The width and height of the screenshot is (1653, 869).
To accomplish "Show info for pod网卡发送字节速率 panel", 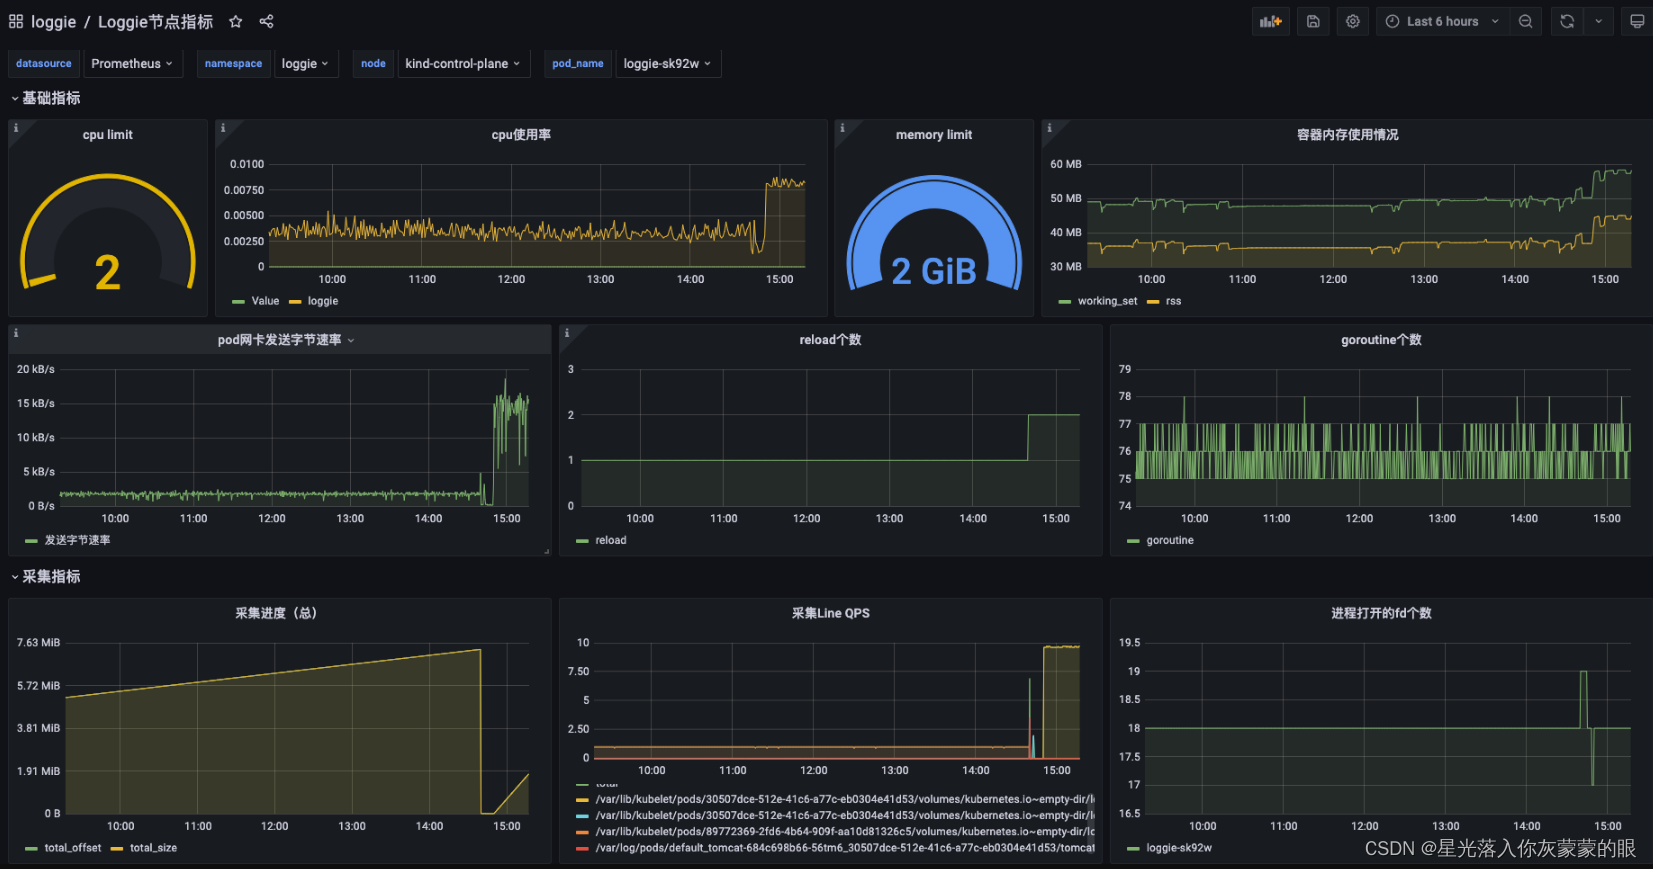I will tap(16, 333).
